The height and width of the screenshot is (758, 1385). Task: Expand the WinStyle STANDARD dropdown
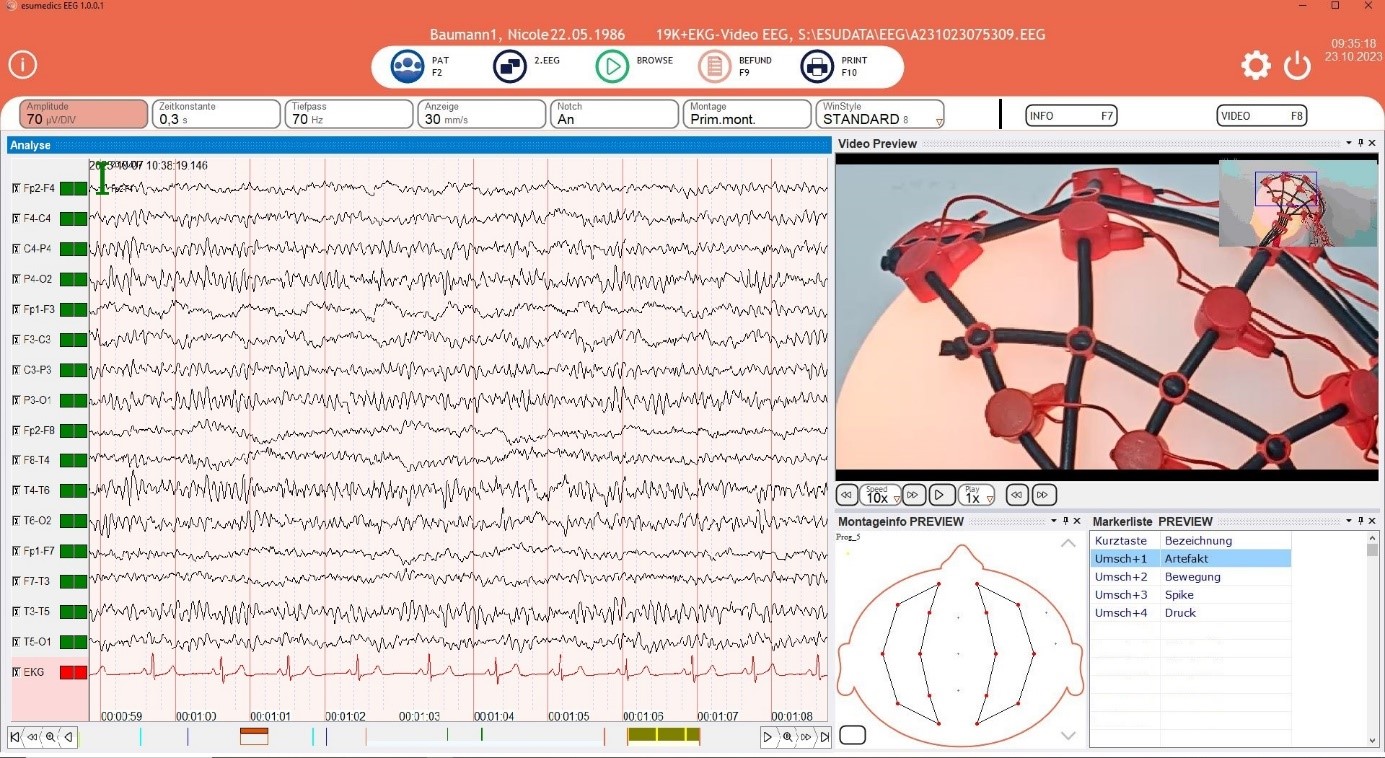tap(938, 120)
